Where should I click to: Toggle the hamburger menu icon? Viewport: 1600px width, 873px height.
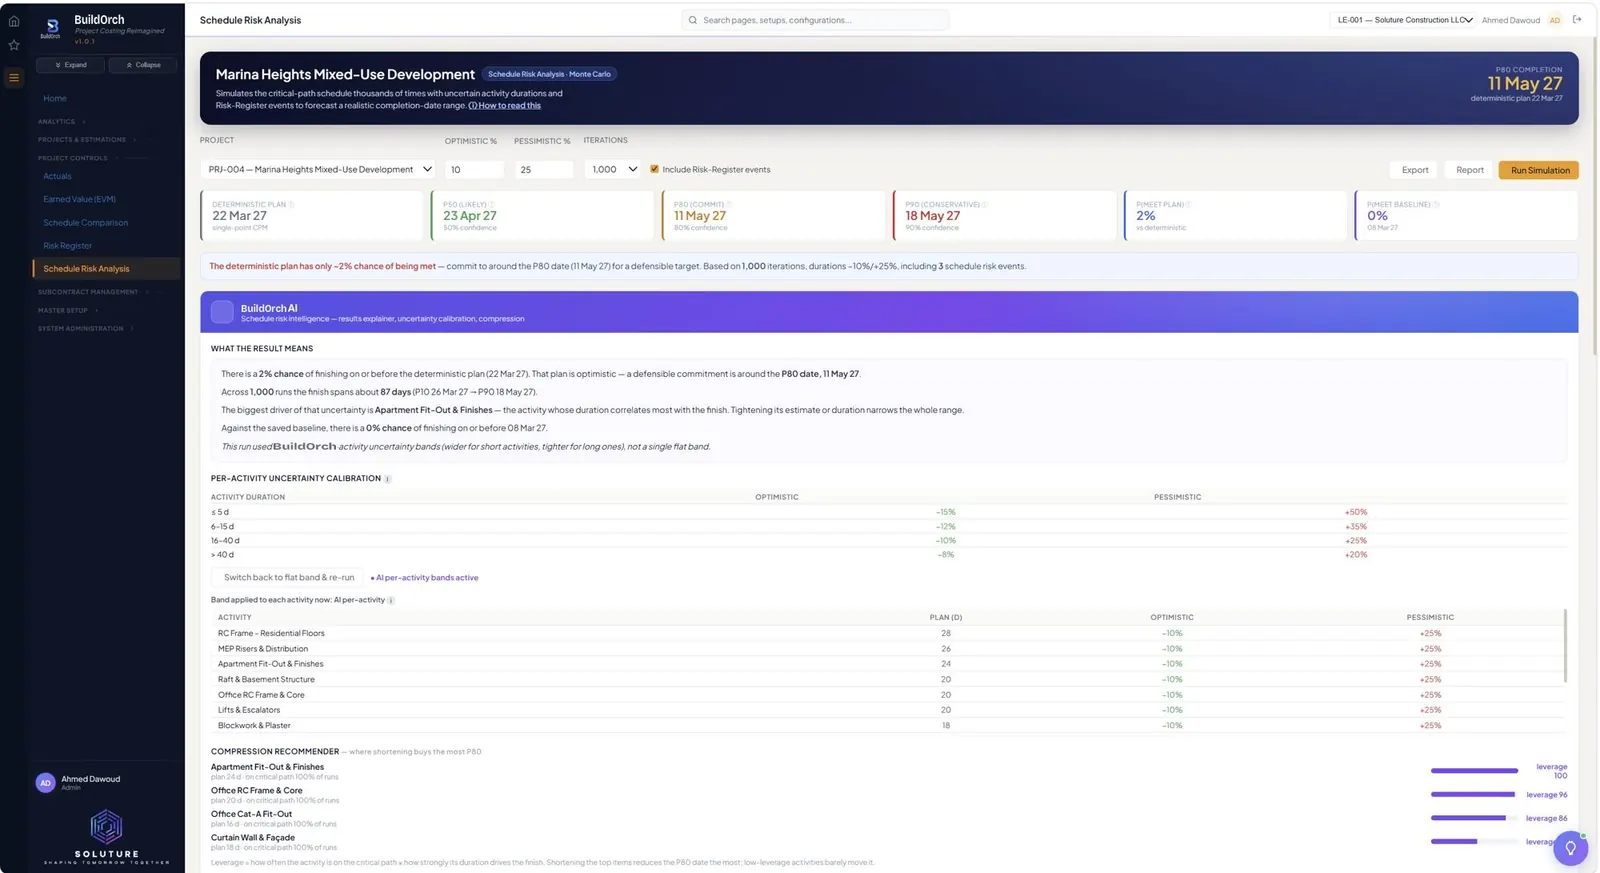pyautogui.click(x=14, y=77)
